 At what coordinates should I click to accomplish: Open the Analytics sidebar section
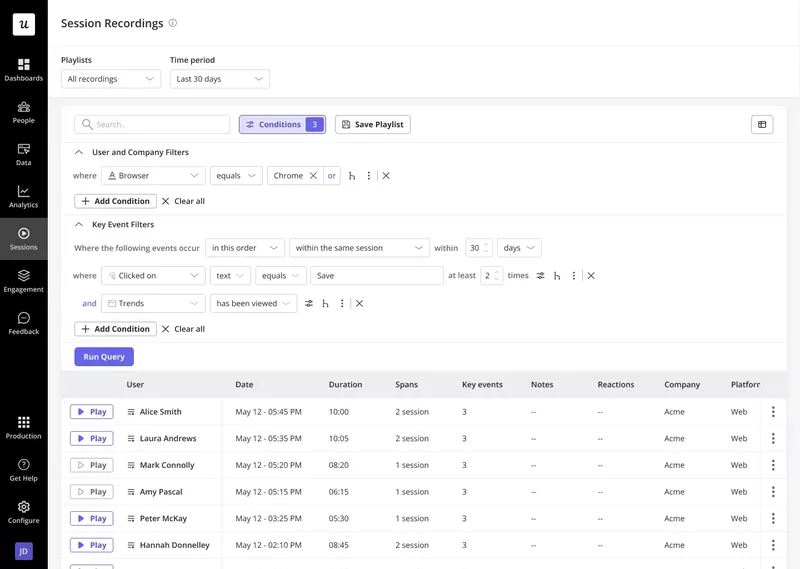click(x=23, y=196)
